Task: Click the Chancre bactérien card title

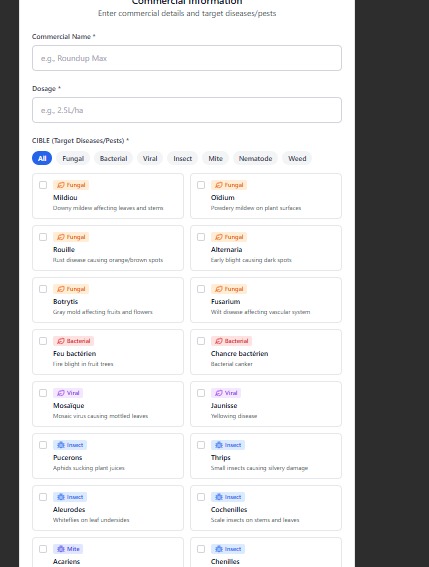Action: (239, 354)
